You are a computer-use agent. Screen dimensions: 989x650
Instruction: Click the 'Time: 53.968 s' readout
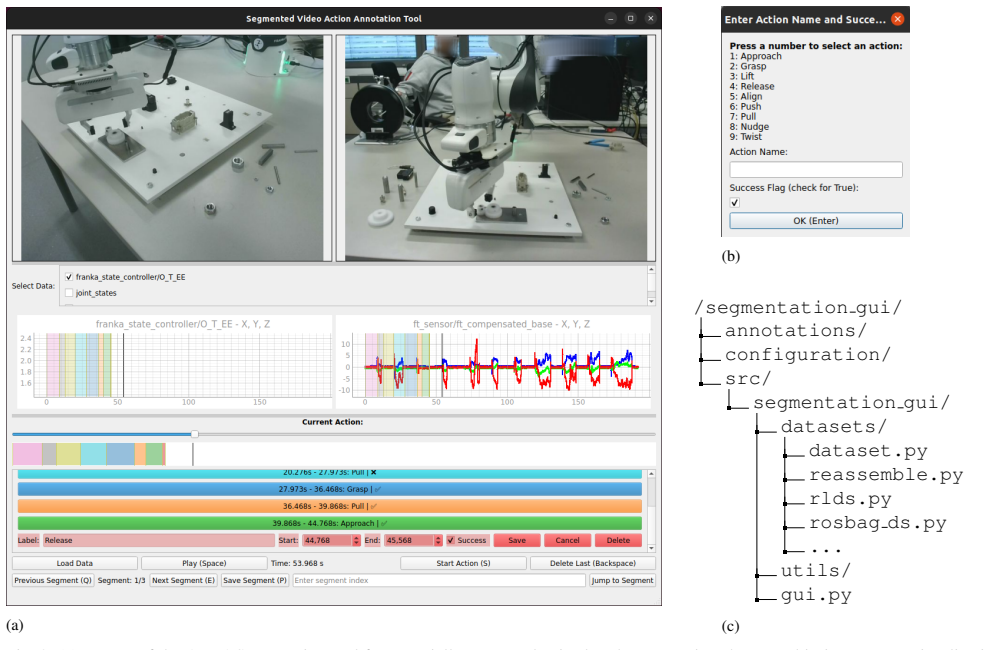coord(297,563)
